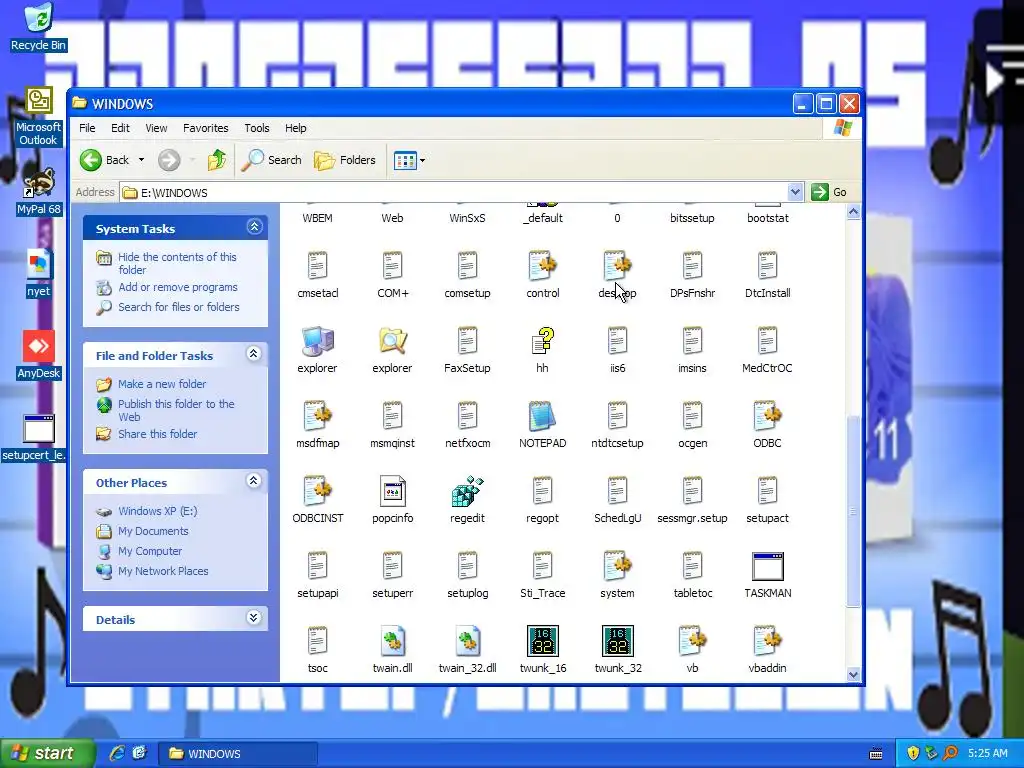1024x768 pixels.
Task: Select the TASKMAN file icon
Action: pos(767,566)
